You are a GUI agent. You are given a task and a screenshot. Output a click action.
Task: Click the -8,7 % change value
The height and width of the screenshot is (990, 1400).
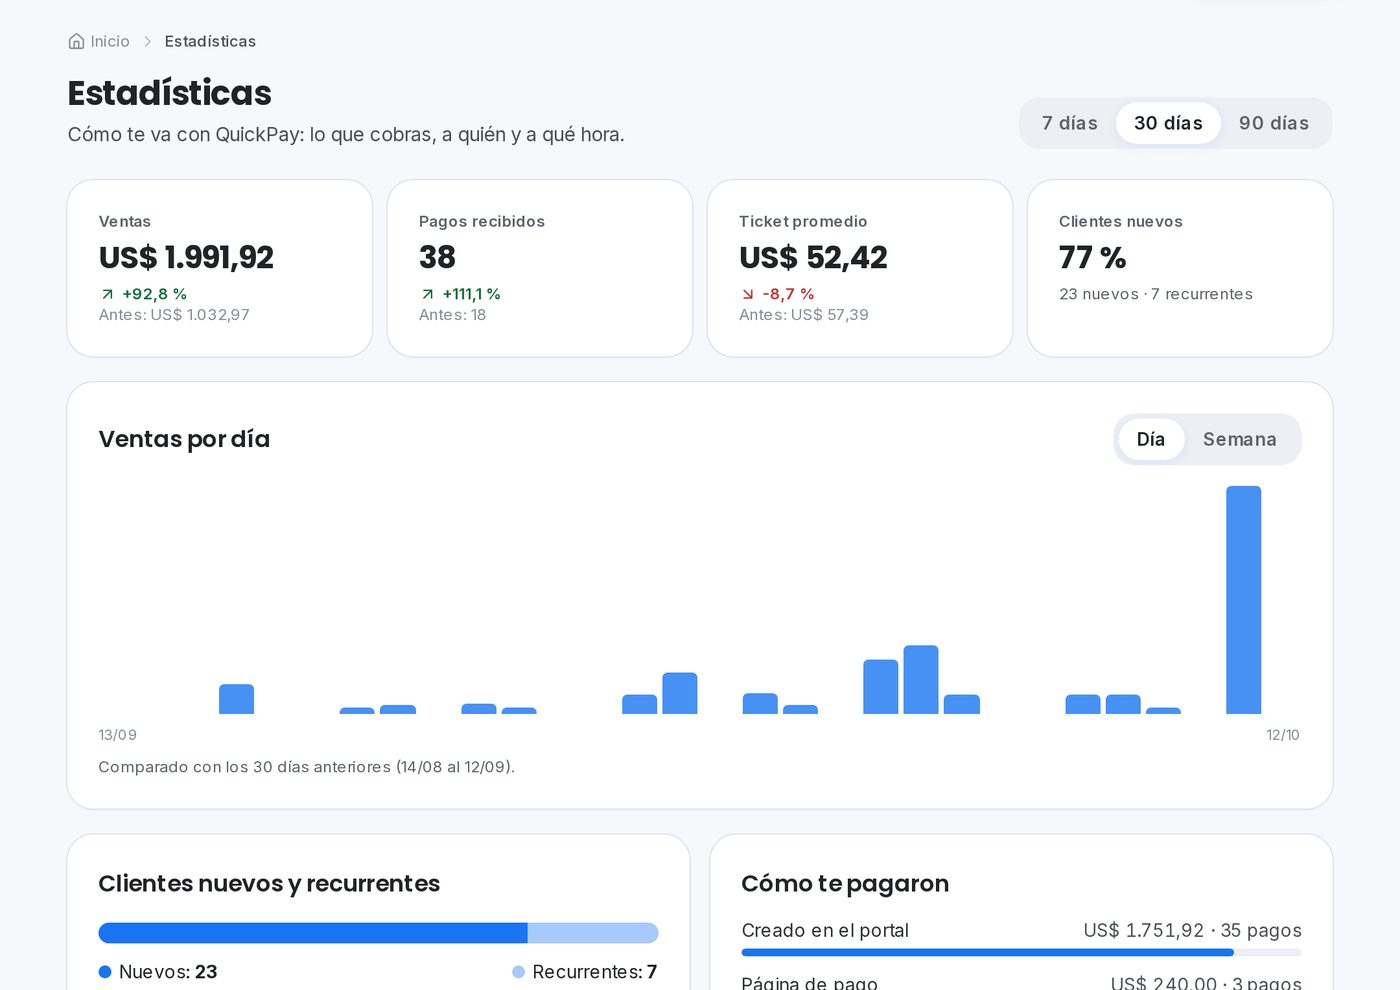[788, 294]
